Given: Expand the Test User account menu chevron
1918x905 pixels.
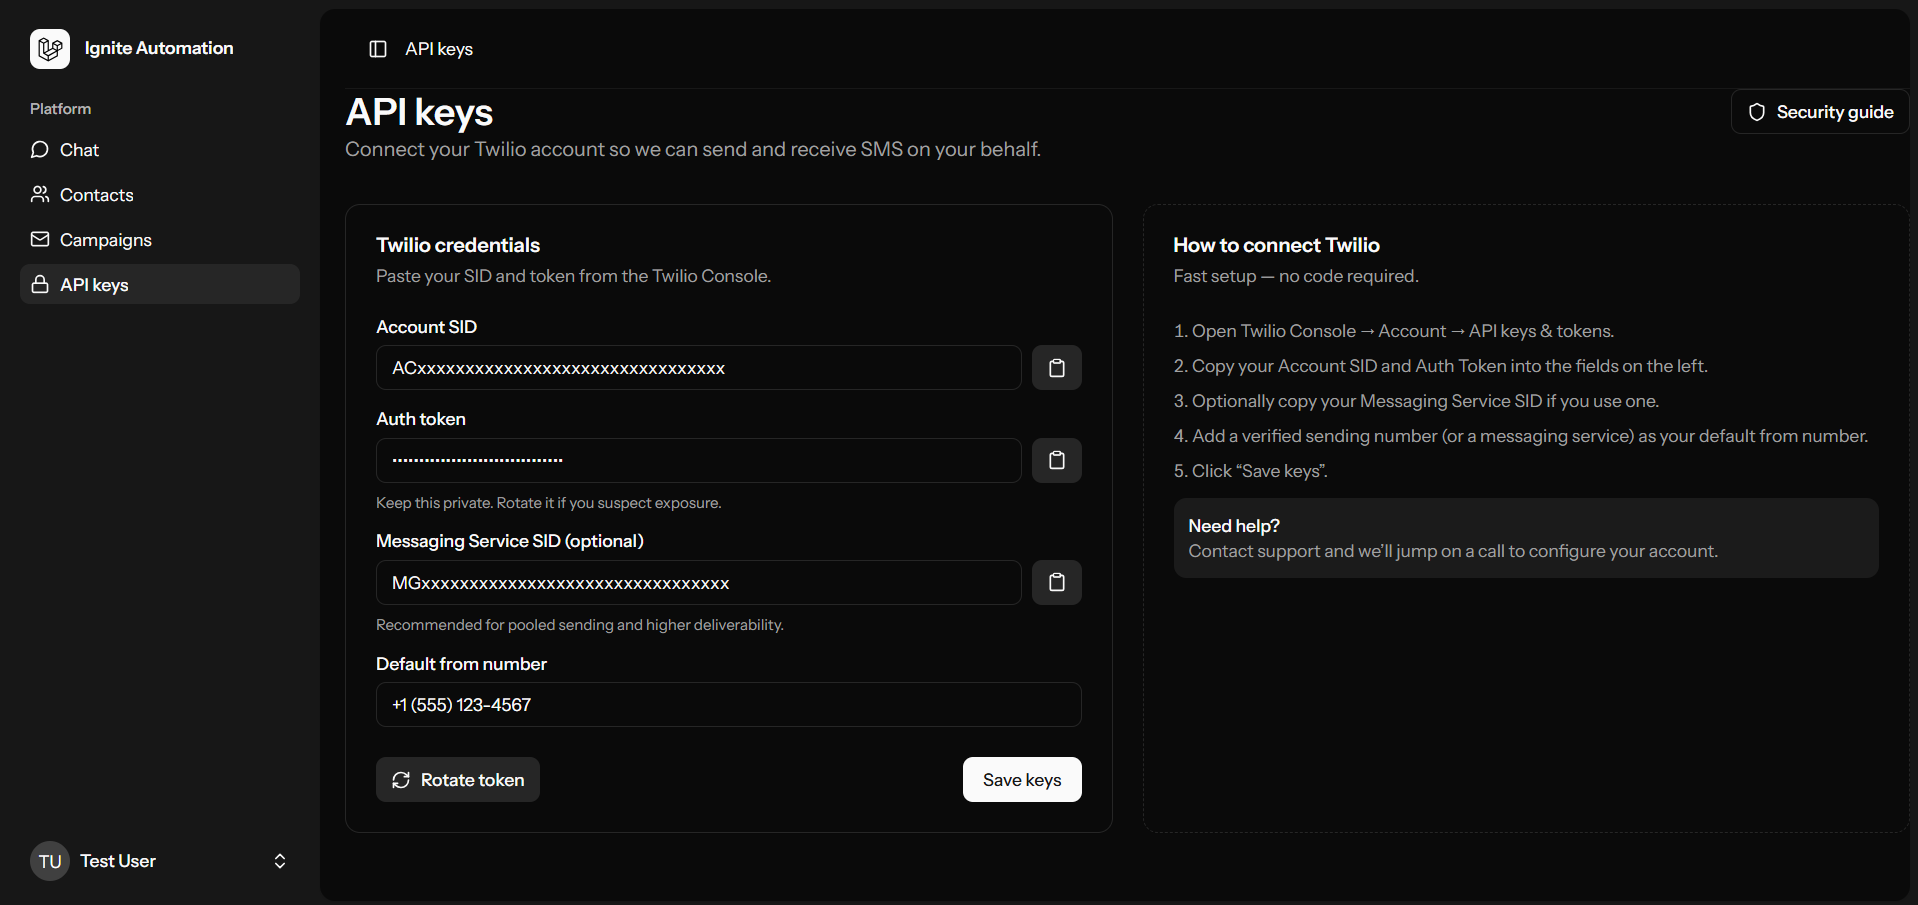Looking at the screenshot, I should click(280, 861).
